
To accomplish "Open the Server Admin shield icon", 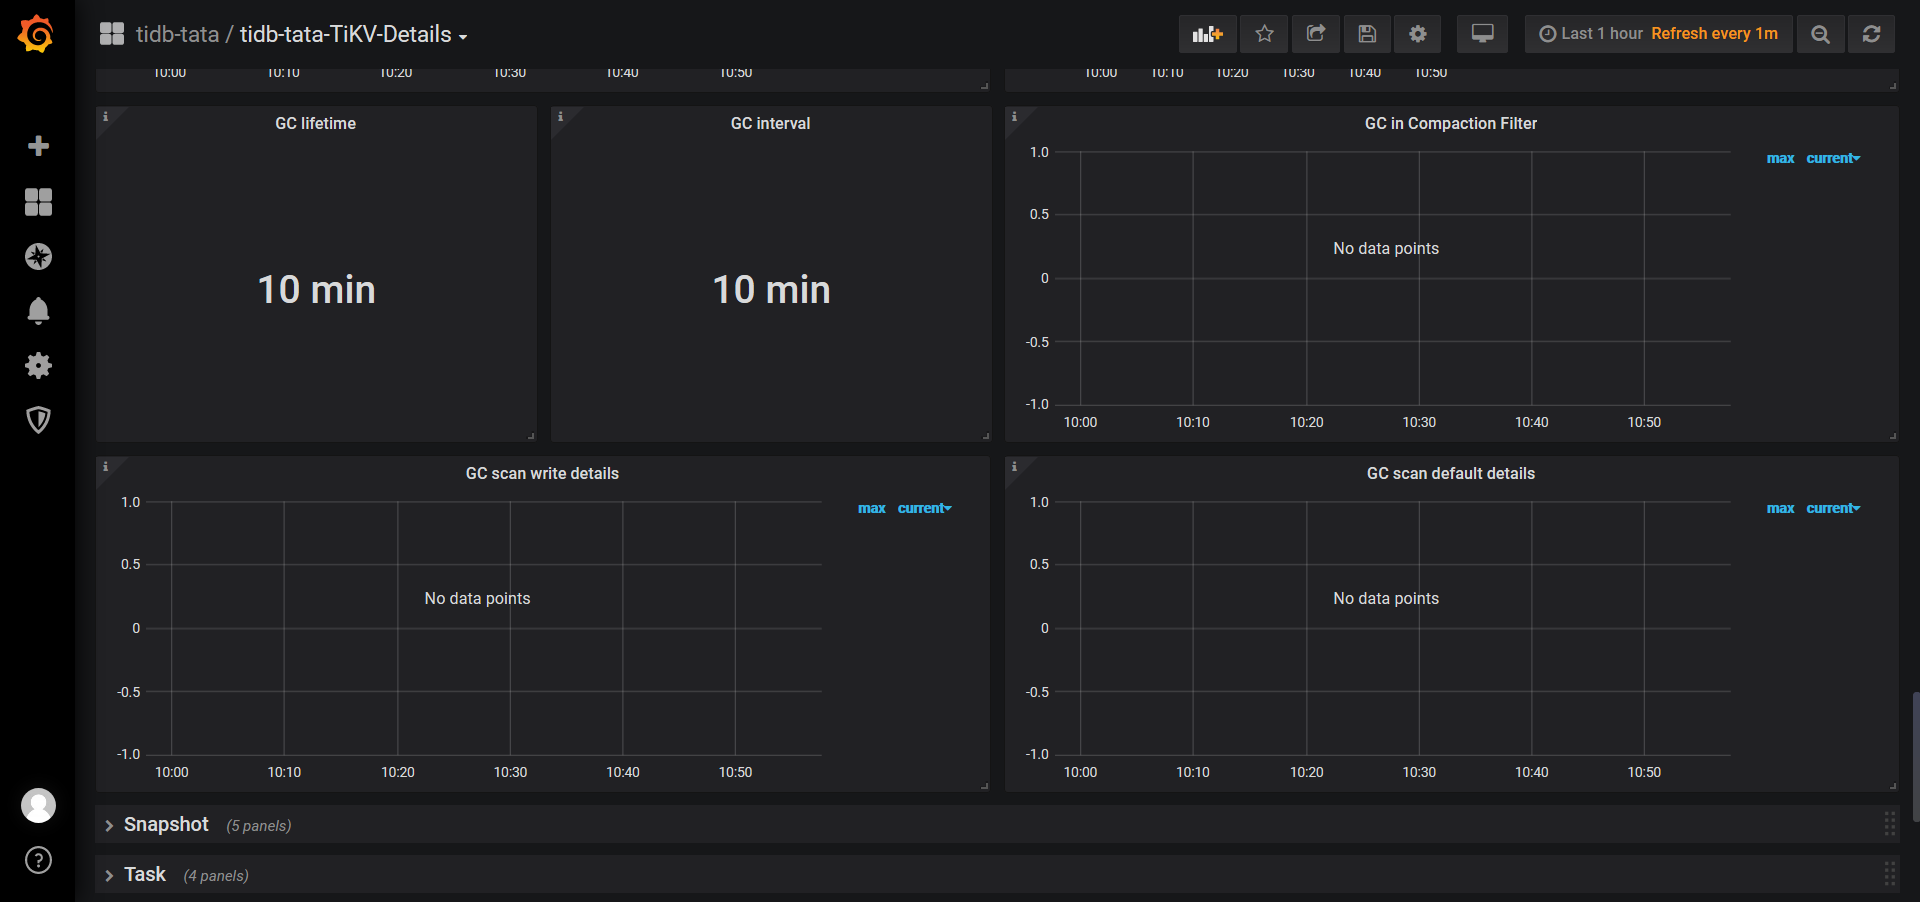I will click(x=38, y=420).
